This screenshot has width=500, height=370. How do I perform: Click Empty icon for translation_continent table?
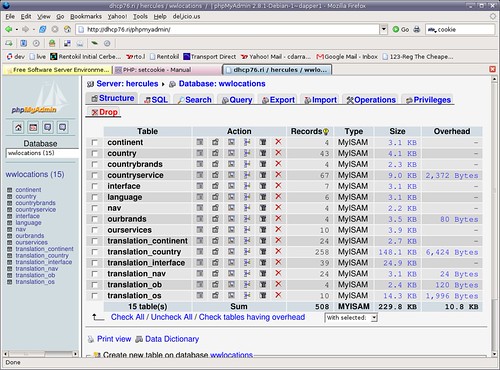263,241
